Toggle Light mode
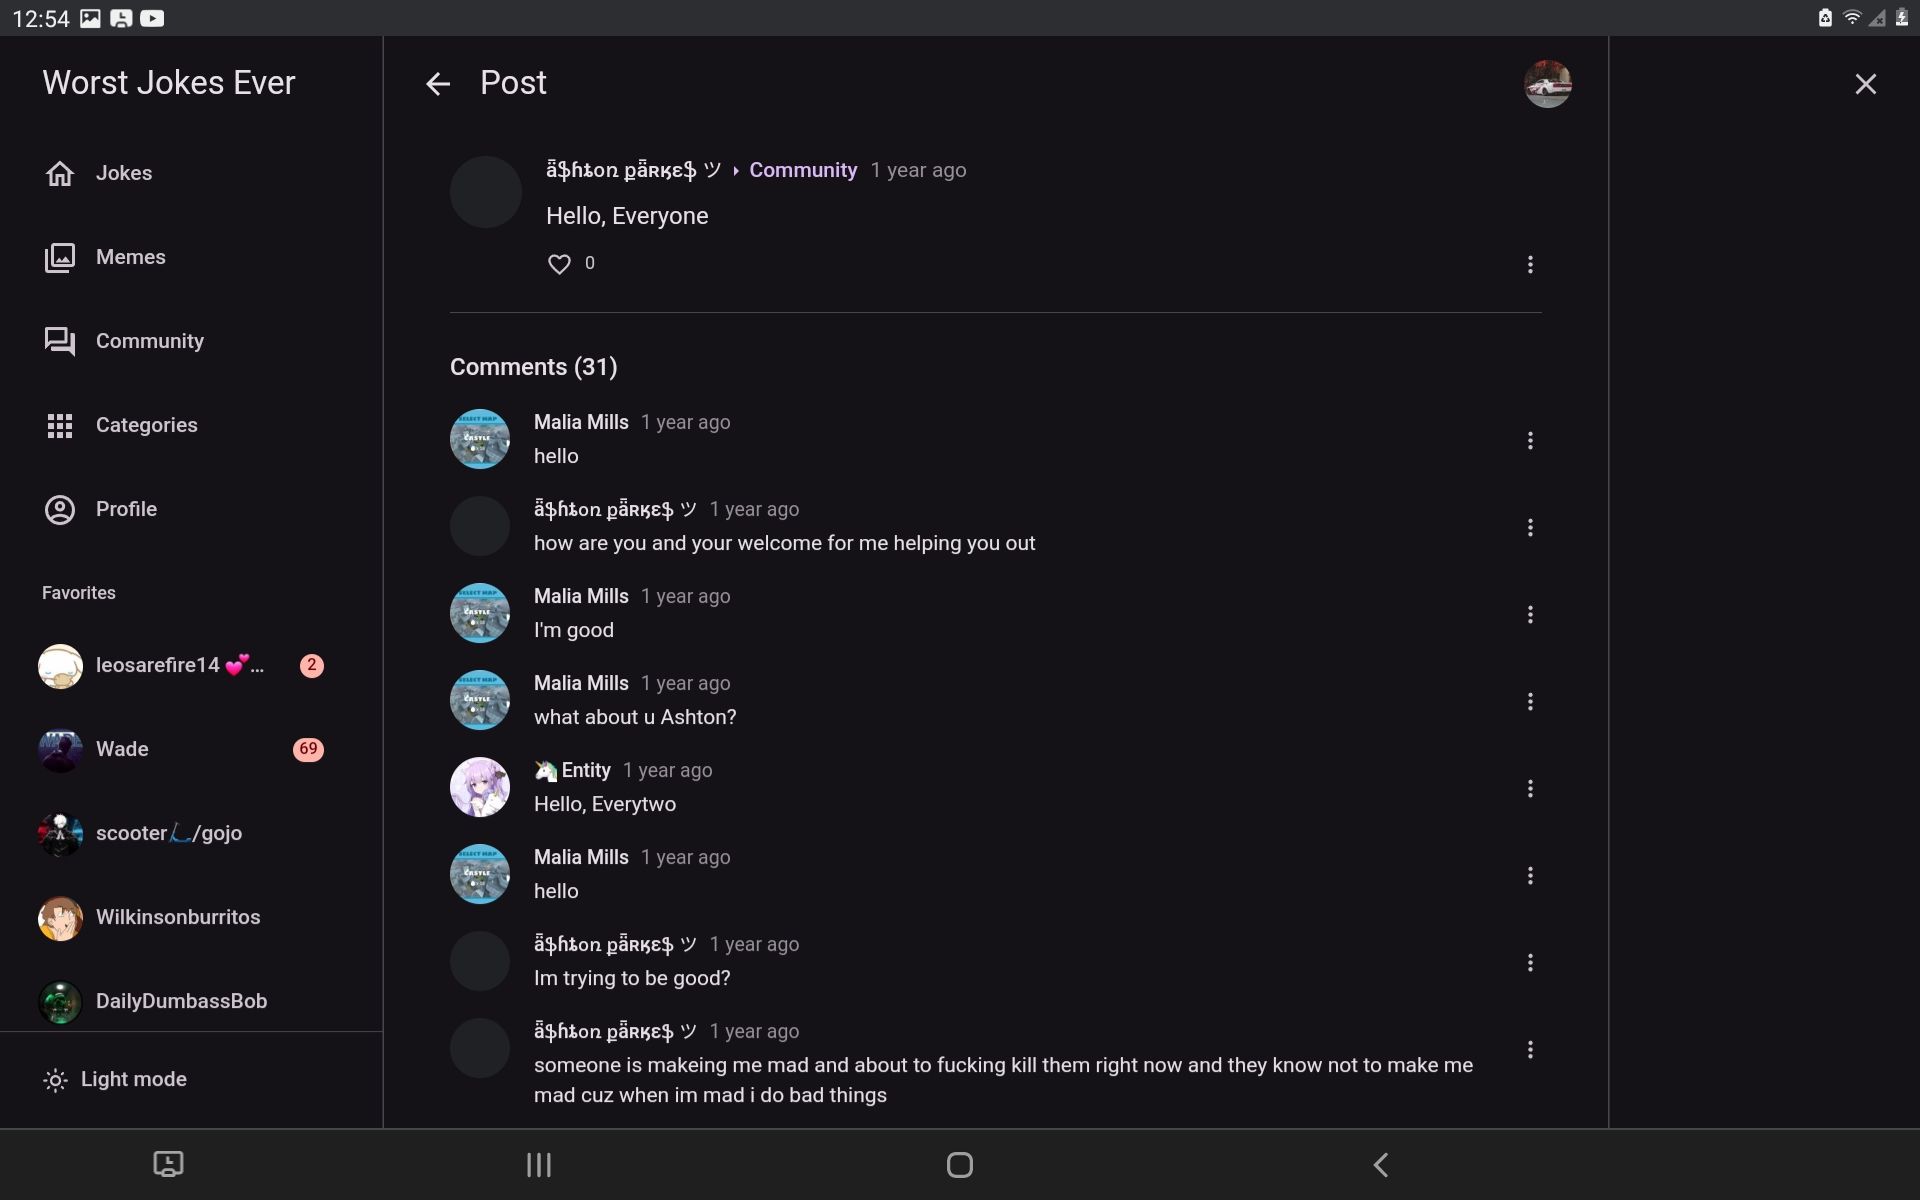The height and width of the screenshot is (1200, 1920). (115, 1079)
